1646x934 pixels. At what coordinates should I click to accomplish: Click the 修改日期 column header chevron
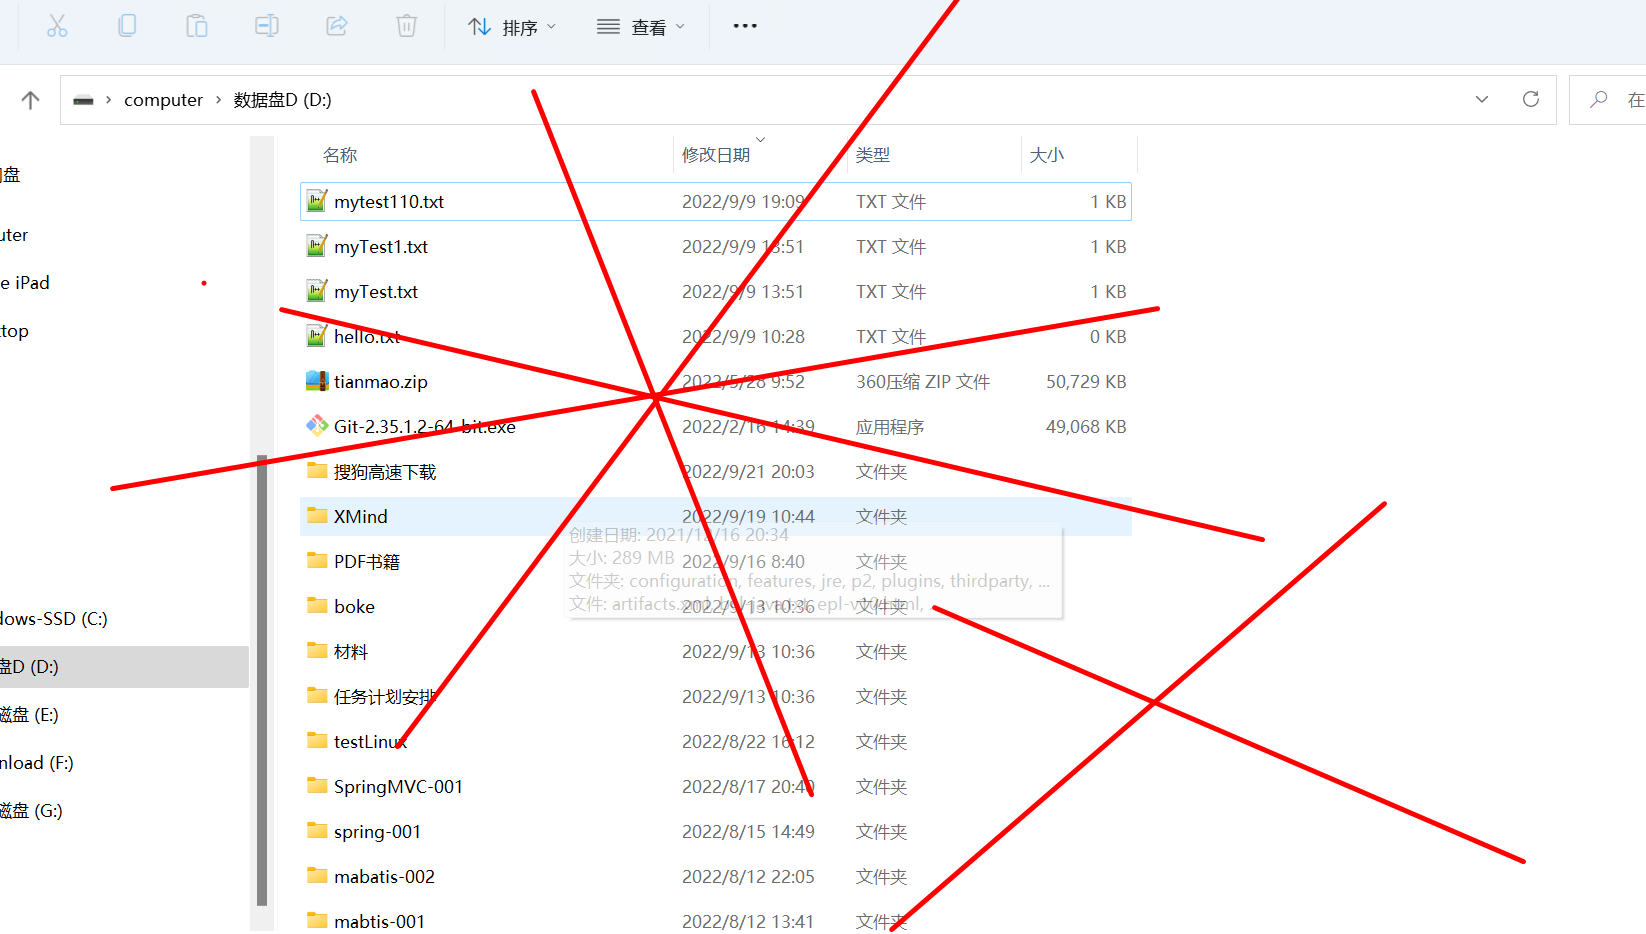tap(760, 139)
